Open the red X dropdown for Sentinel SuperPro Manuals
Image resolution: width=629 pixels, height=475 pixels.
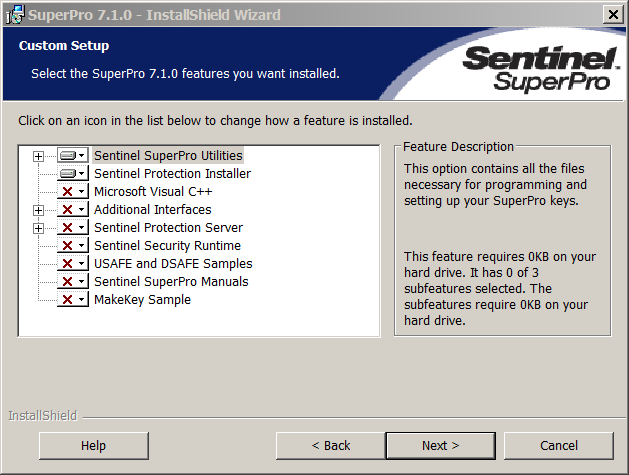click(73, 282)
